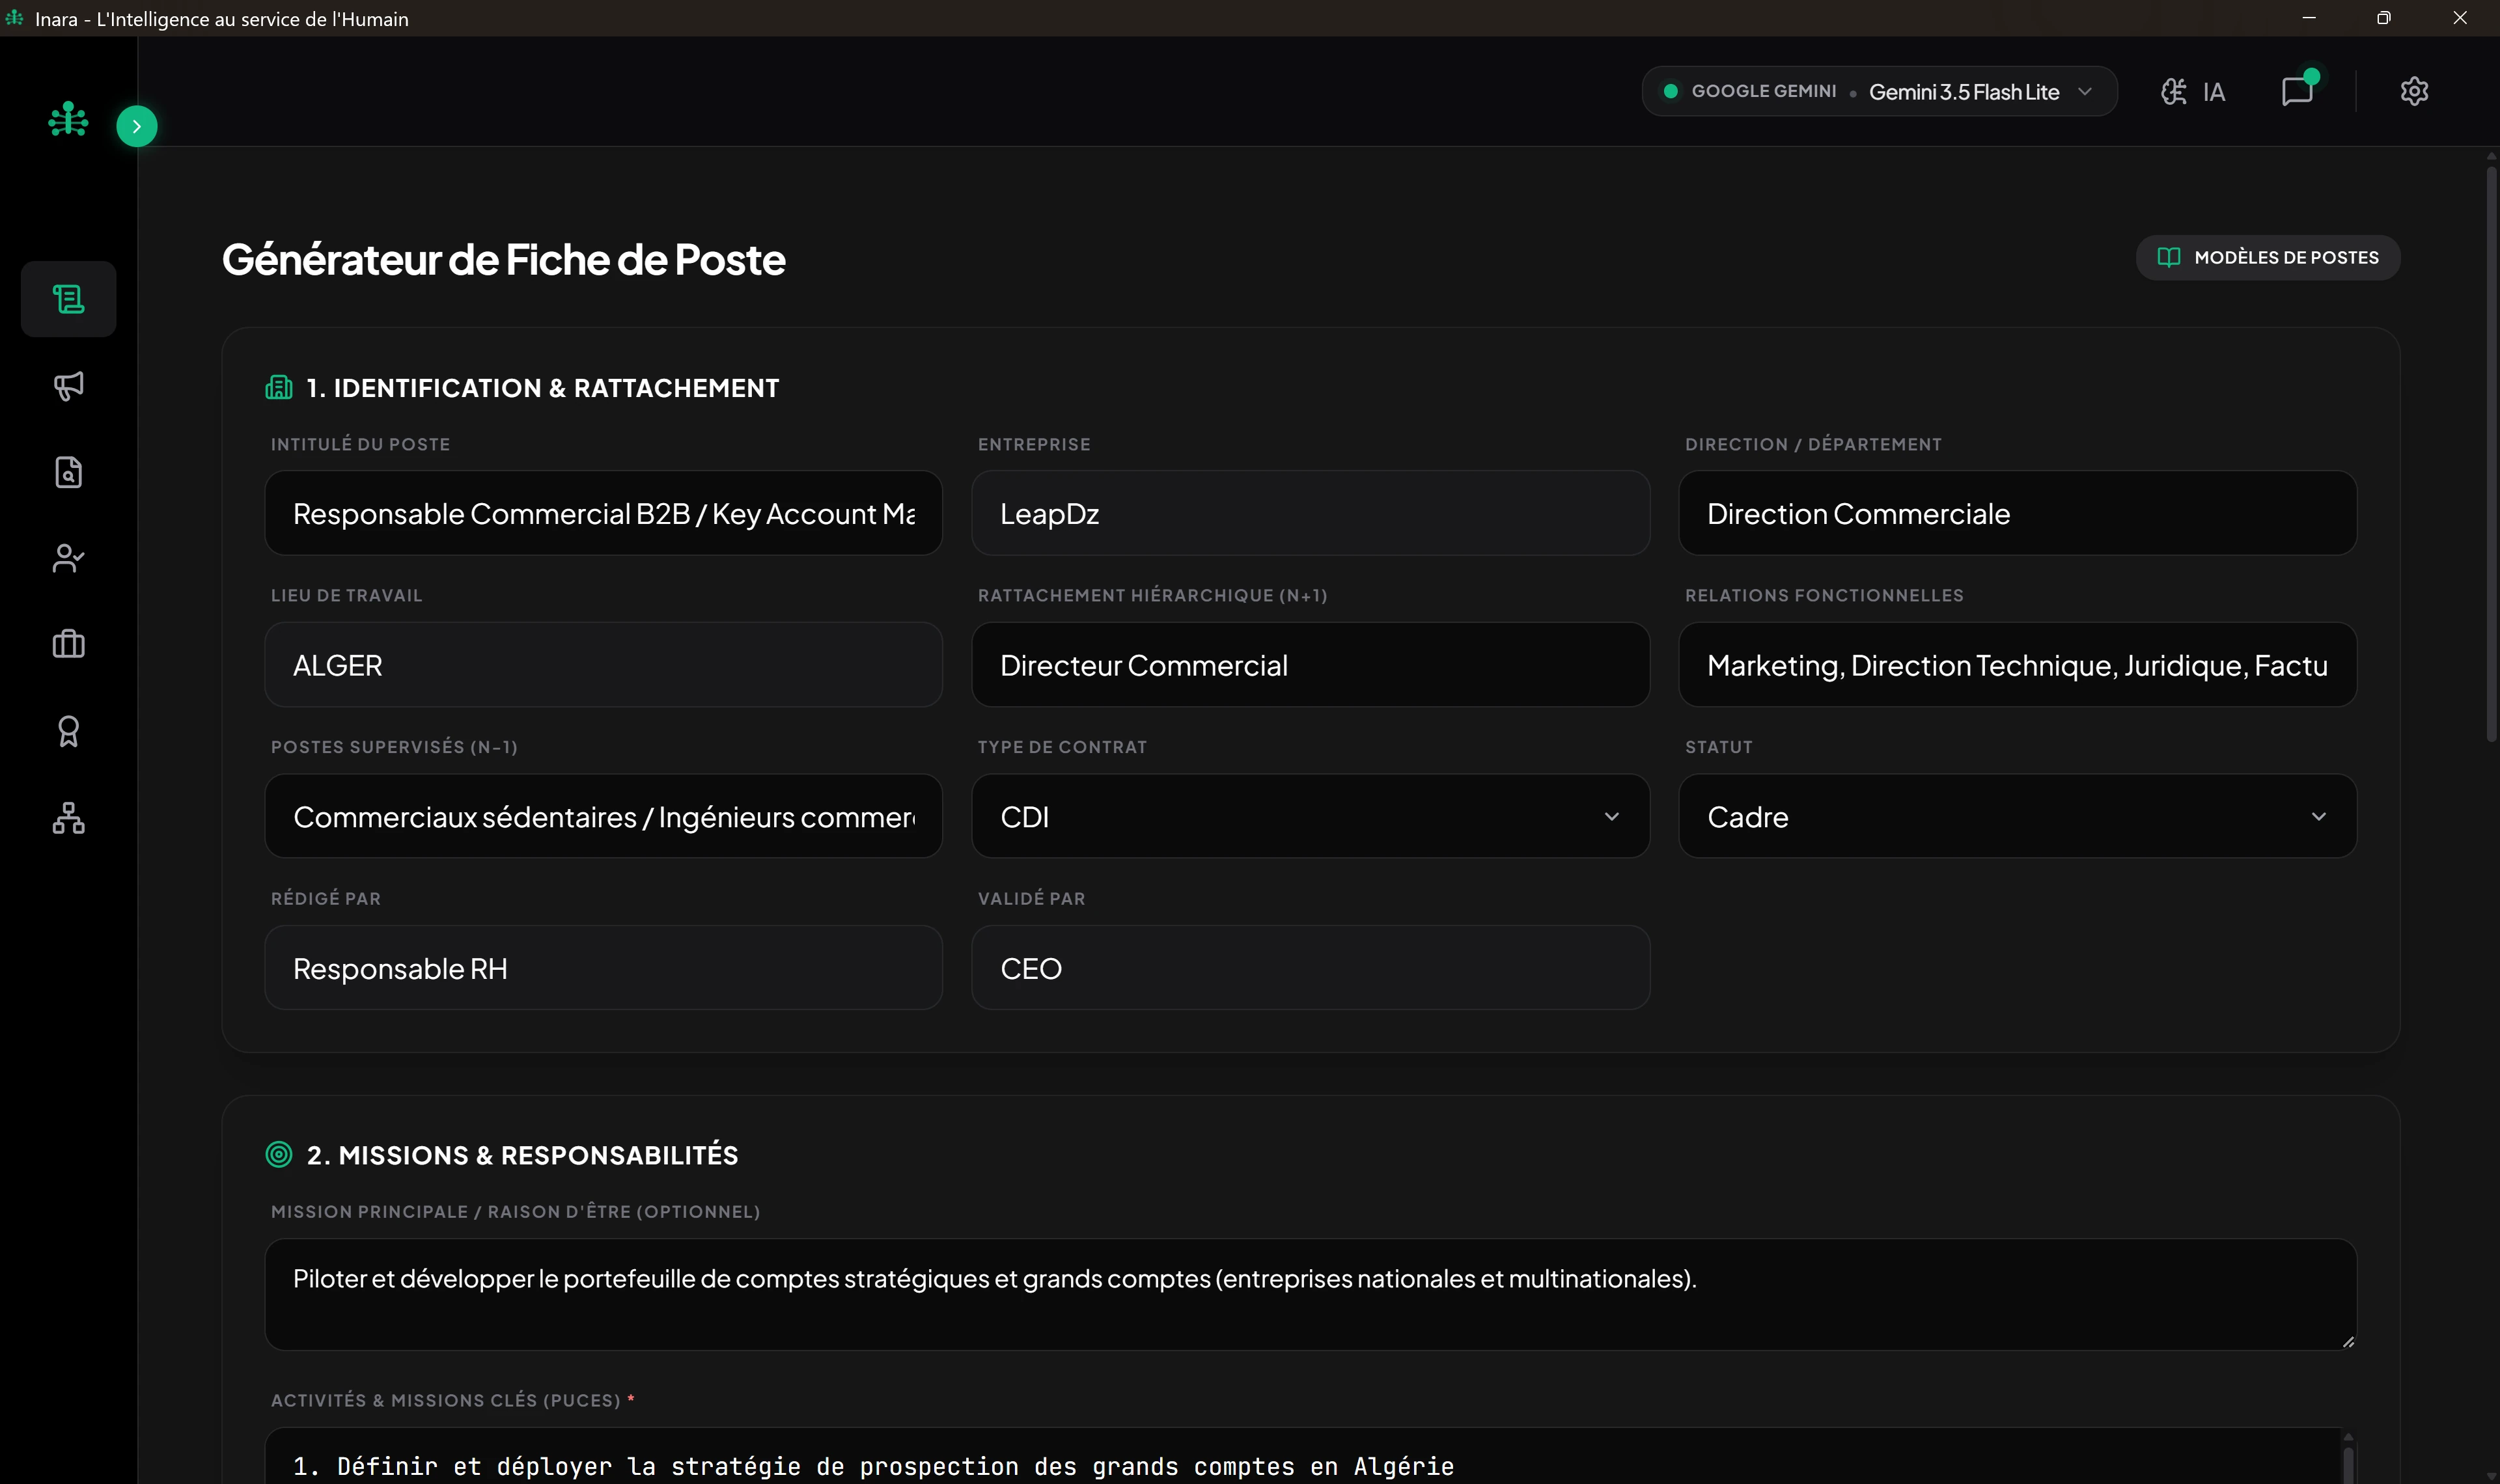This screenshot has width=2500, height=1484.
Task: Click the Mission principale text area
Action: point(1310,1295)
